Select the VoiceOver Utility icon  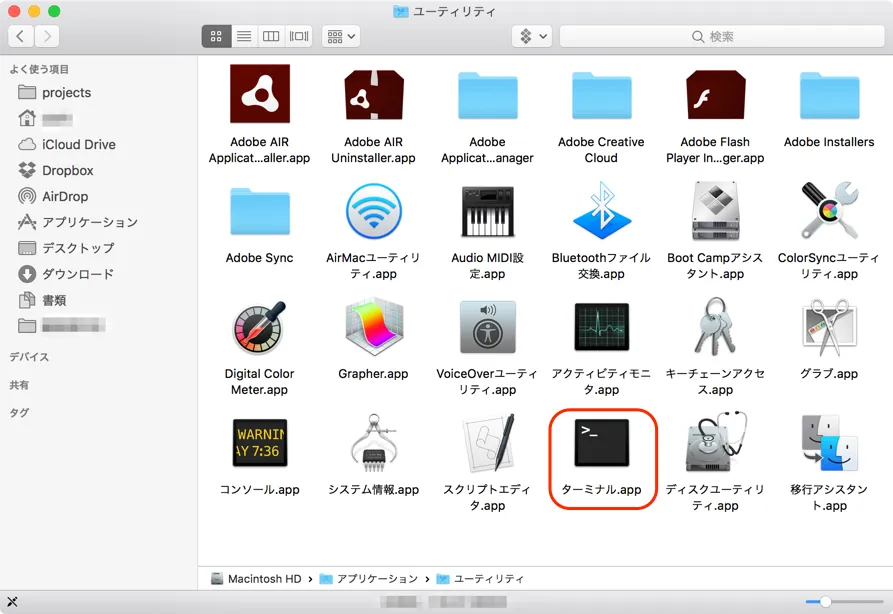(x=488, y=328)
